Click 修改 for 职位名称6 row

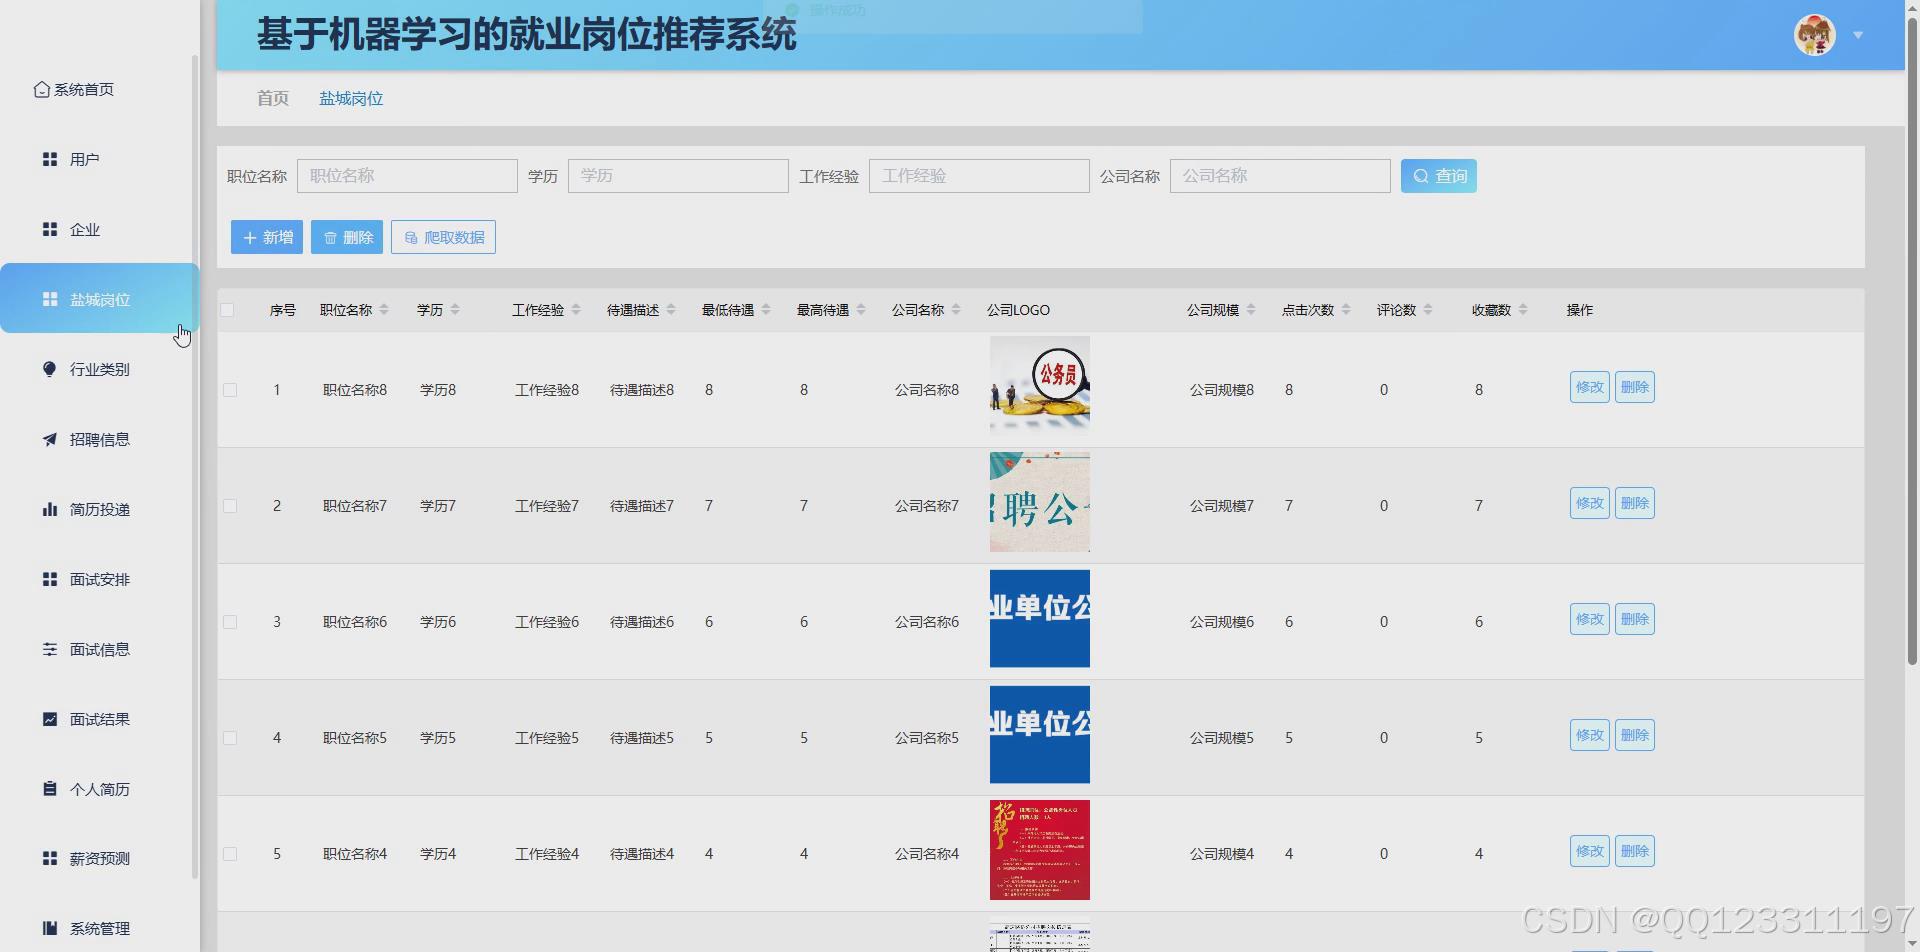pos(1589,619)
